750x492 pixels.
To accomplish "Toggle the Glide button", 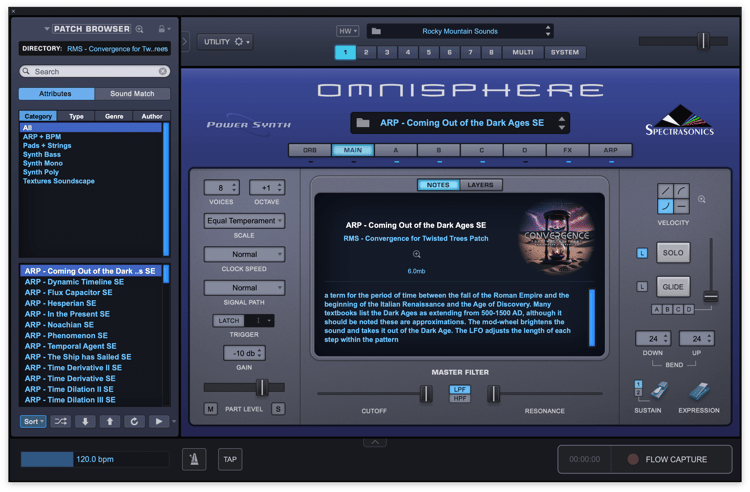I will pos(673,287).
